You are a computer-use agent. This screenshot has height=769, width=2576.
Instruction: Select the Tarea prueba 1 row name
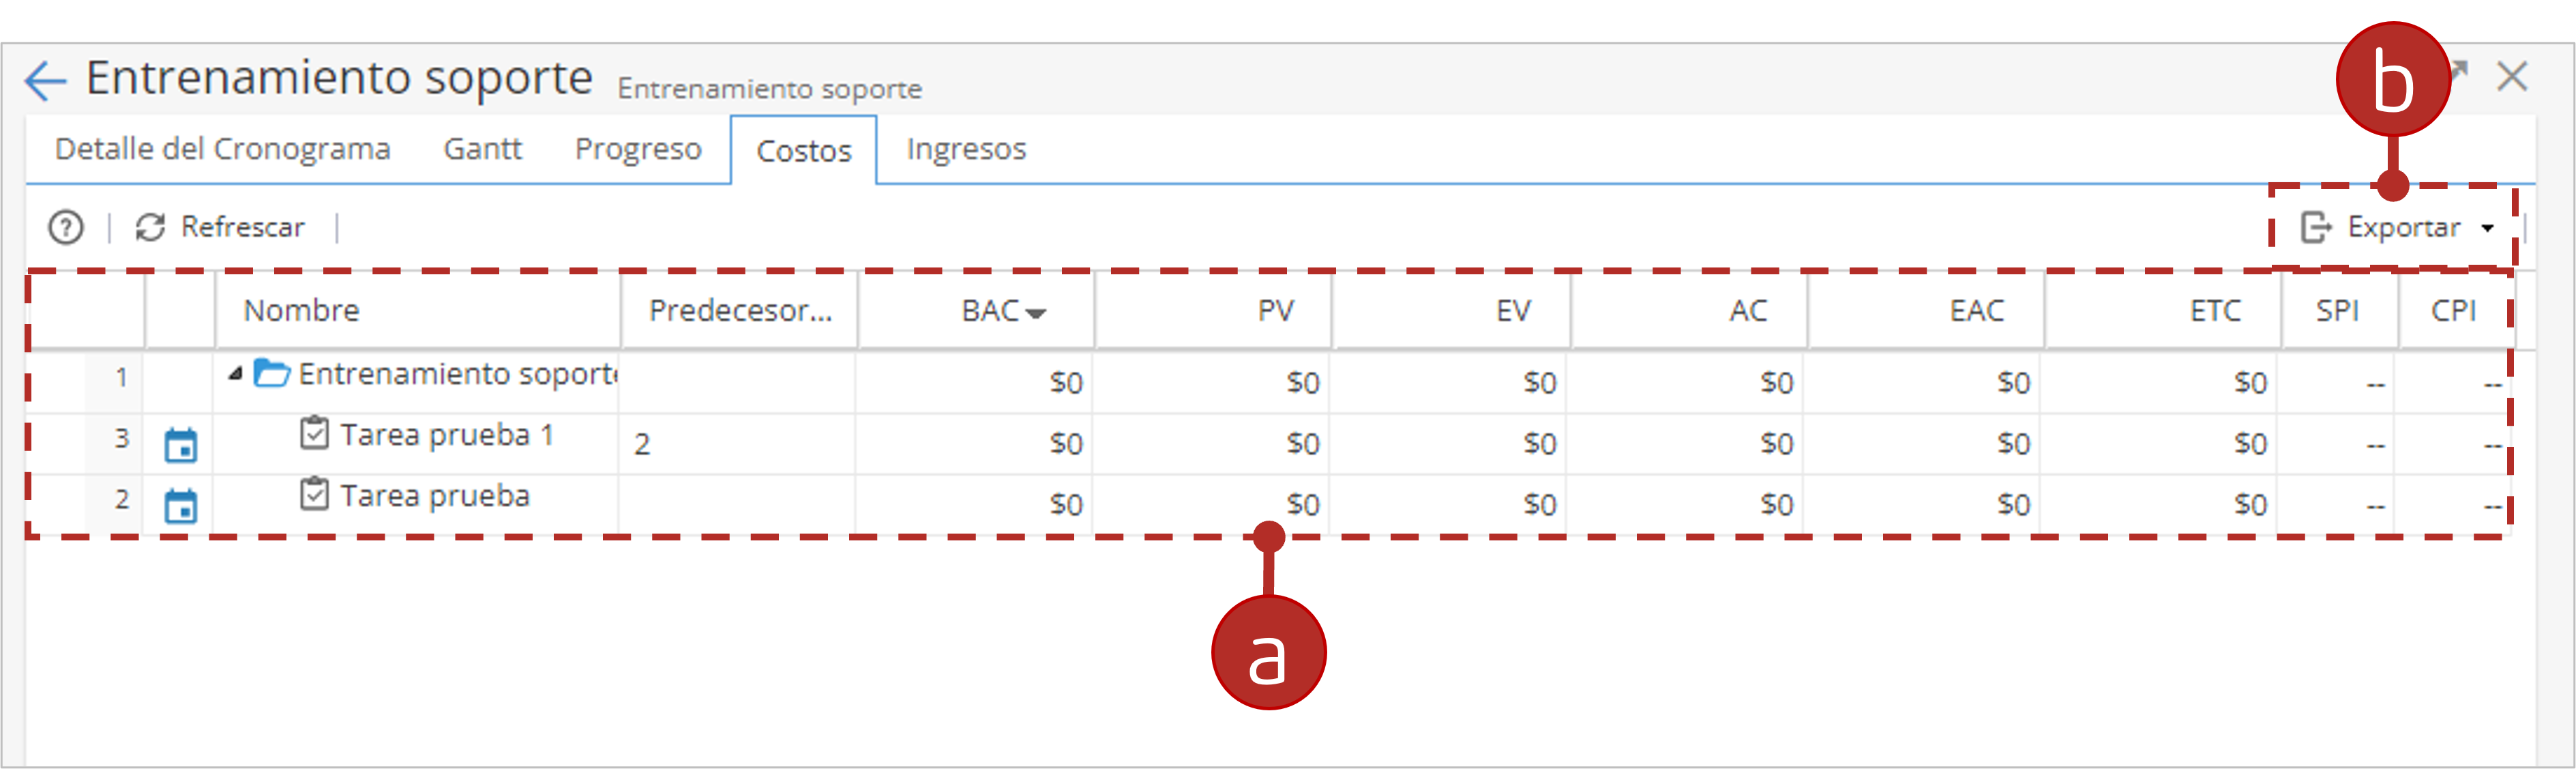[x=446, y=435]
